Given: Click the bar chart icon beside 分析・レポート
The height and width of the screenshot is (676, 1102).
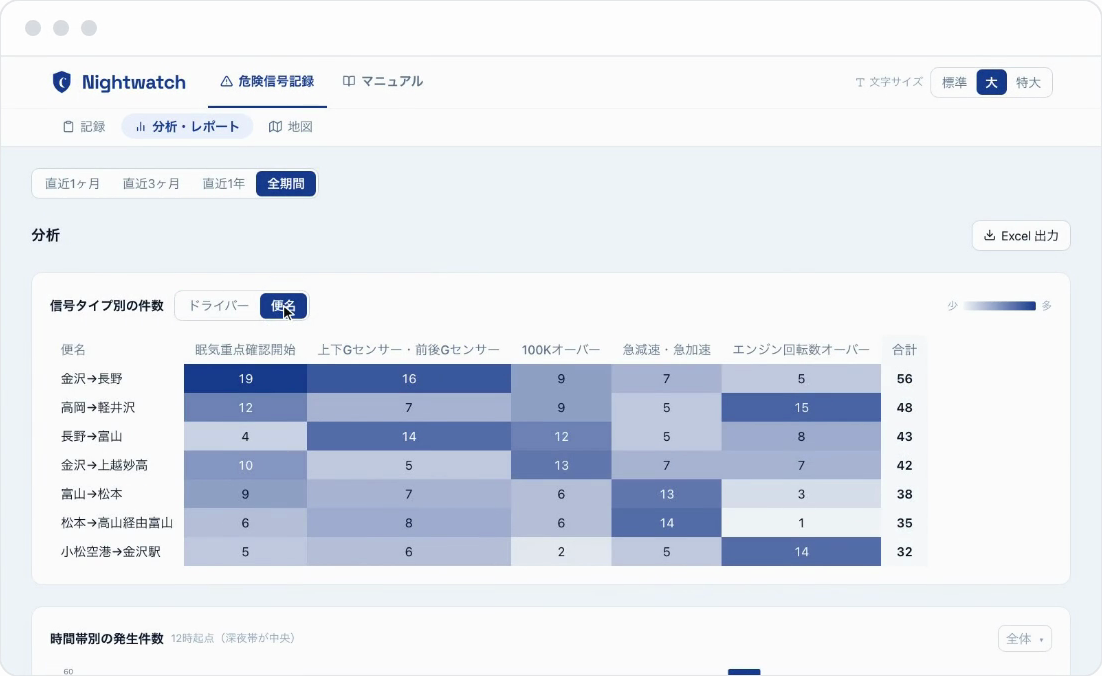Looking at the screenshot, I should [x=141, y=126].
